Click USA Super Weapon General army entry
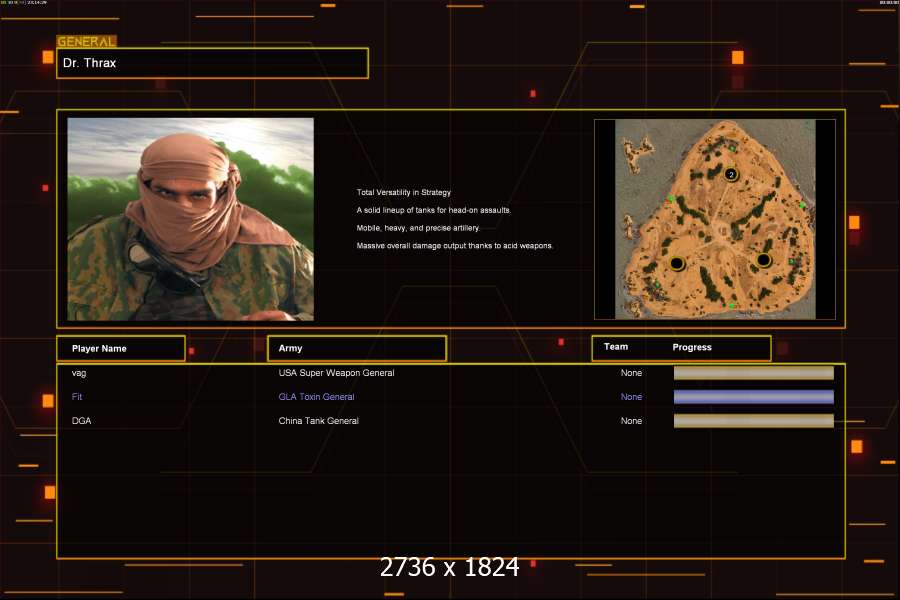Viewport: 900px width, 600px height. tap(336, 373)
